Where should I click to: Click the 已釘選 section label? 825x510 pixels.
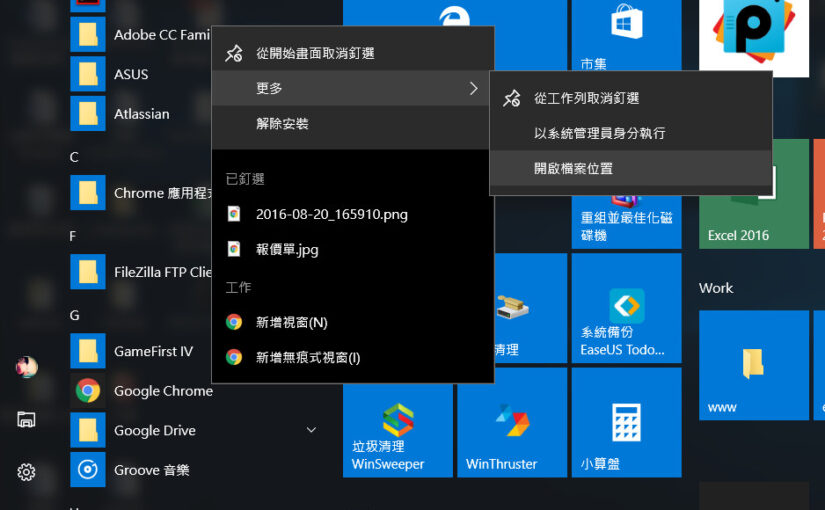[x=245, y=179]
